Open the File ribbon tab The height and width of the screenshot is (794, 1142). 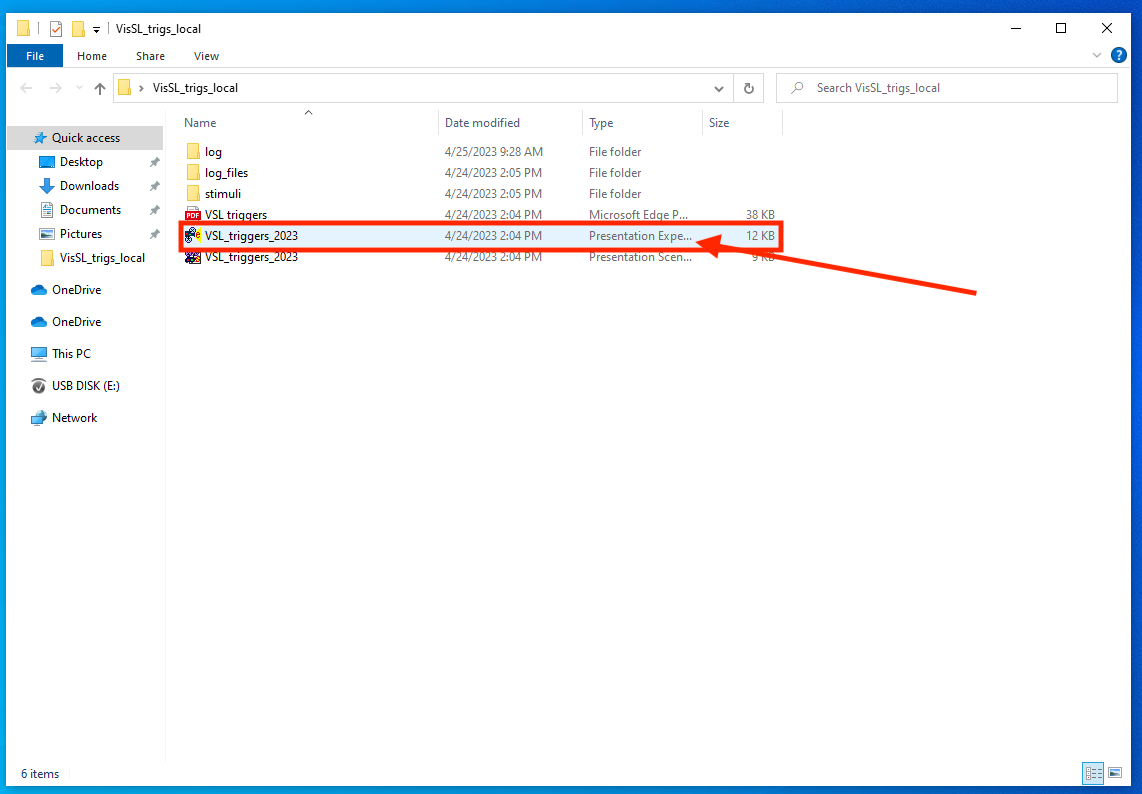click(35, 56)
